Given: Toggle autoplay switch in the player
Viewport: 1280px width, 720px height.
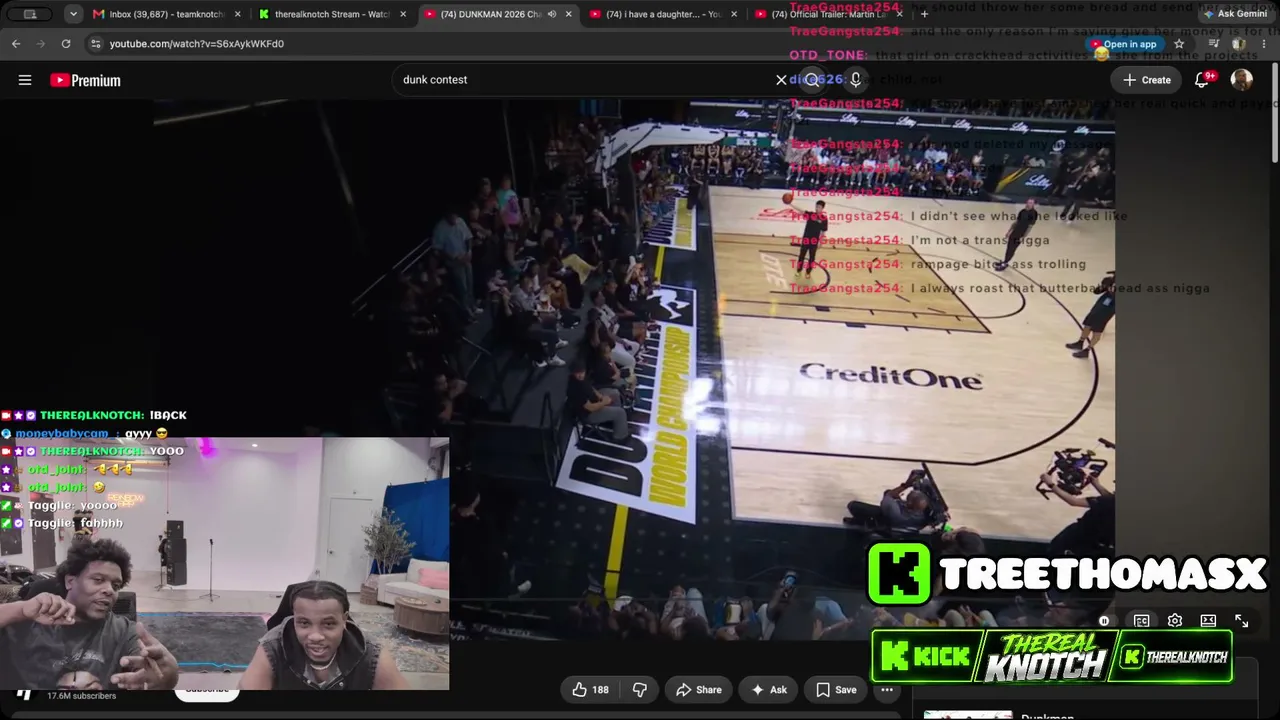Looking at the screenshot, I should point(1104,621).
